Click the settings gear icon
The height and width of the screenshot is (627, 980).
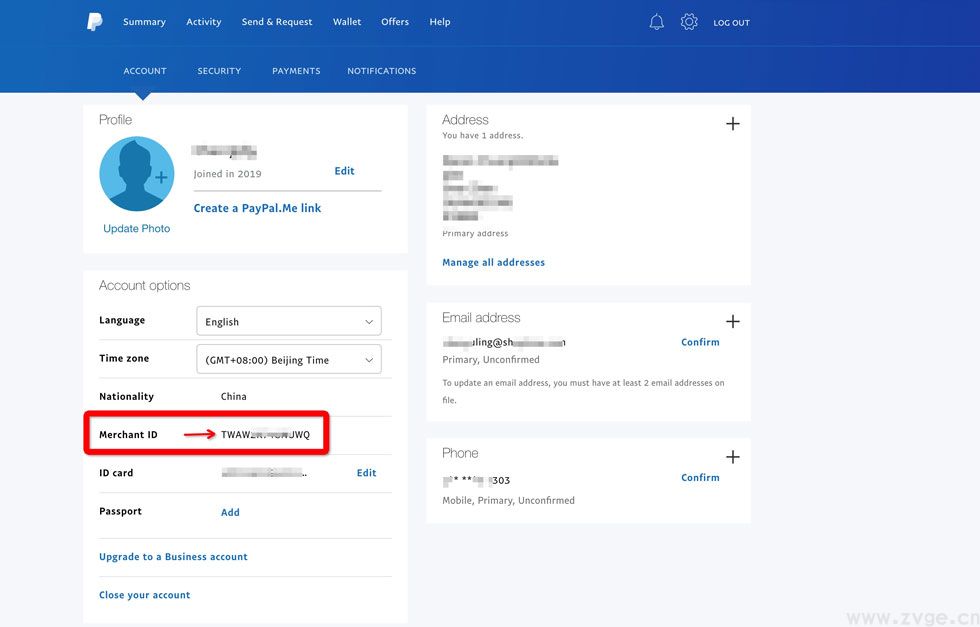click(x=689, y=21)
